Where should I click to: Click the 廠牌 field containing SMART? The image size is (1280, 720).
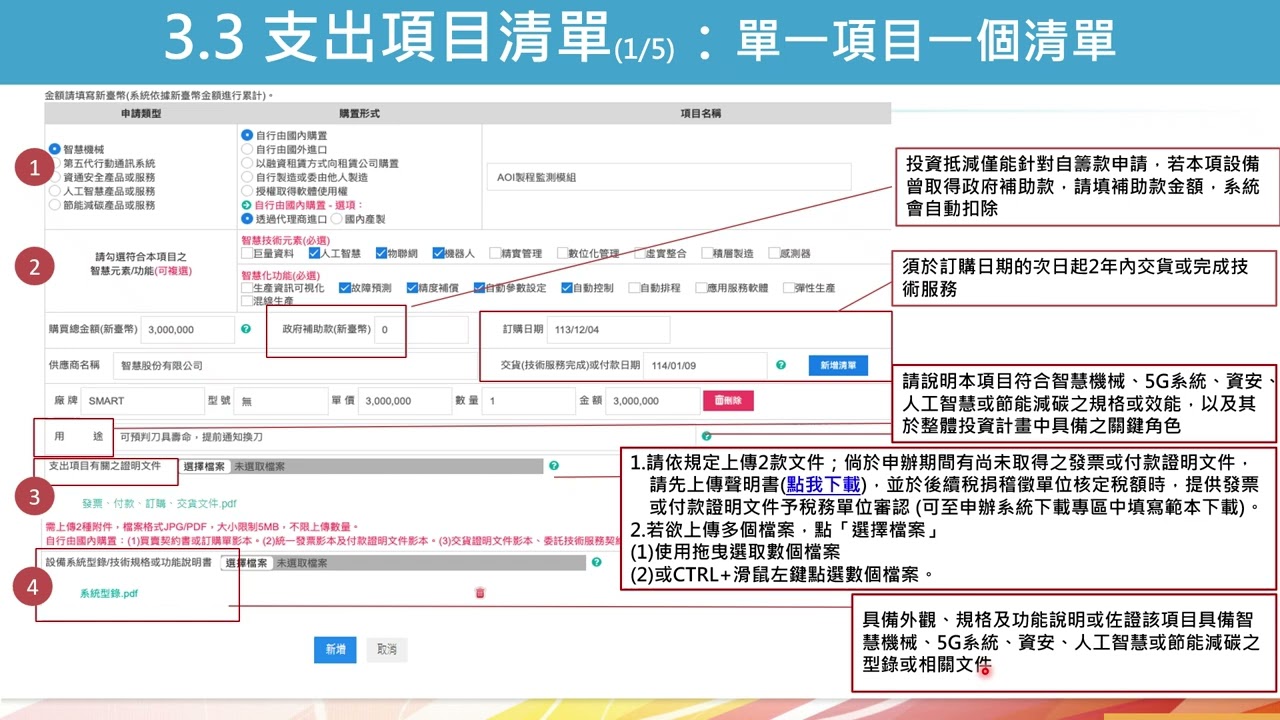pos(142,401)
